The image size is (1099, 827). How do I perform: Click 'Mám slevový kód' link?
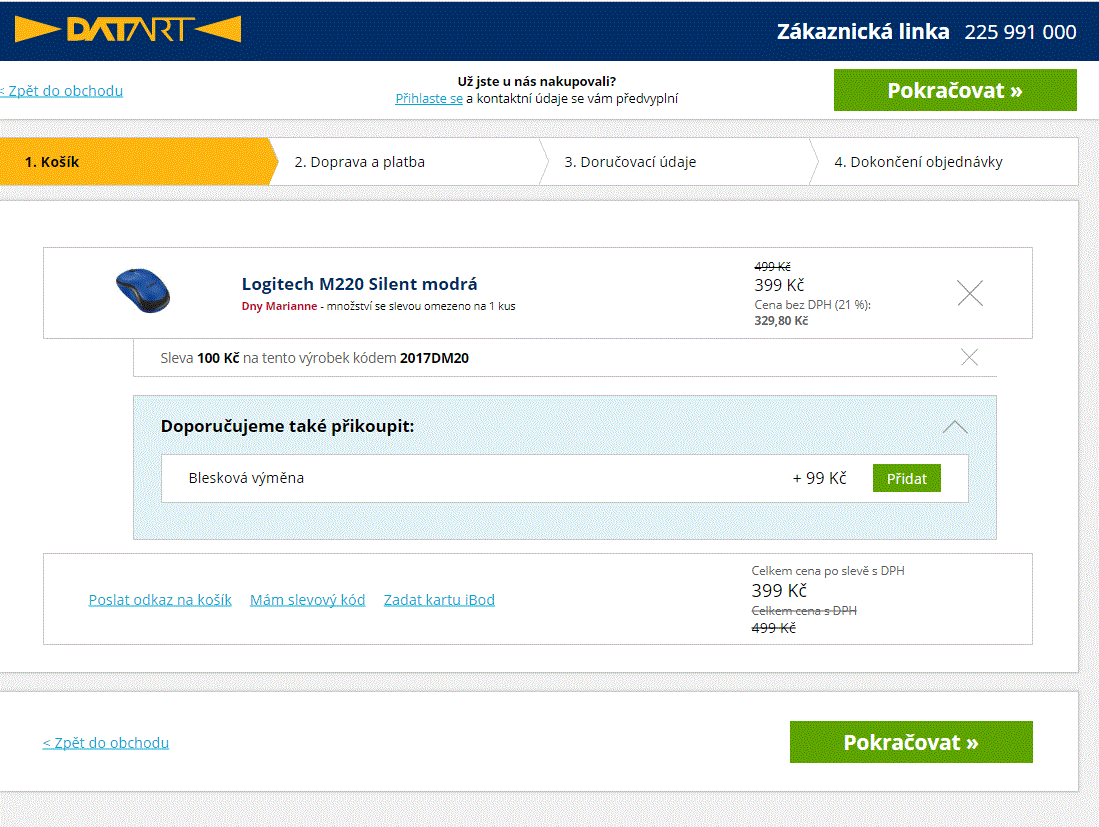(308, 600)
